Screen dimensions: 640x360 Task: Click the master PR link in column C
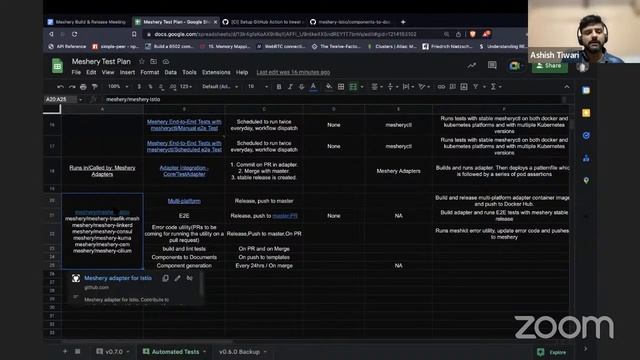pos(285,216)
